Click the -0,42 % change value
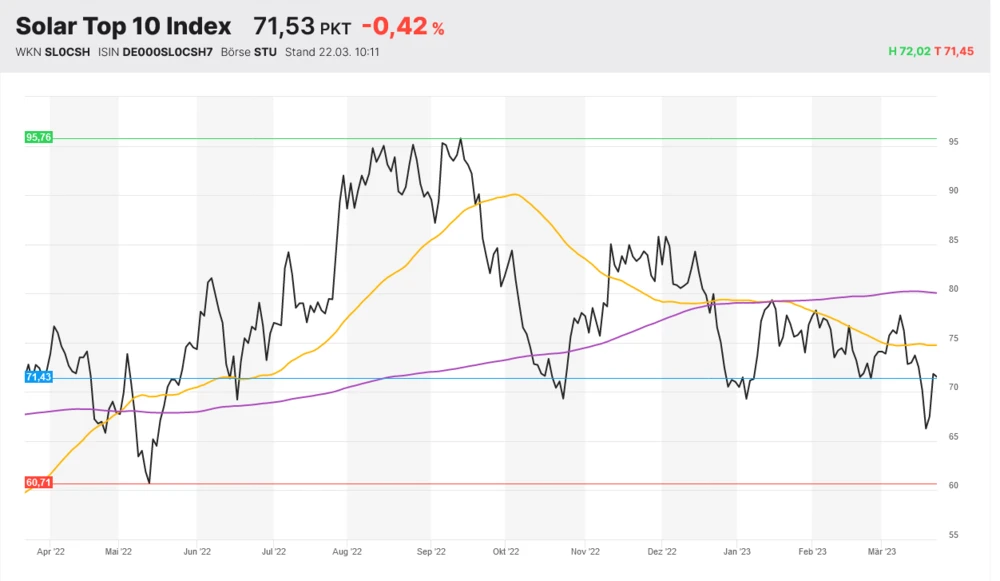Viewport: 1000px width, 581px height. tap(402, 27)
